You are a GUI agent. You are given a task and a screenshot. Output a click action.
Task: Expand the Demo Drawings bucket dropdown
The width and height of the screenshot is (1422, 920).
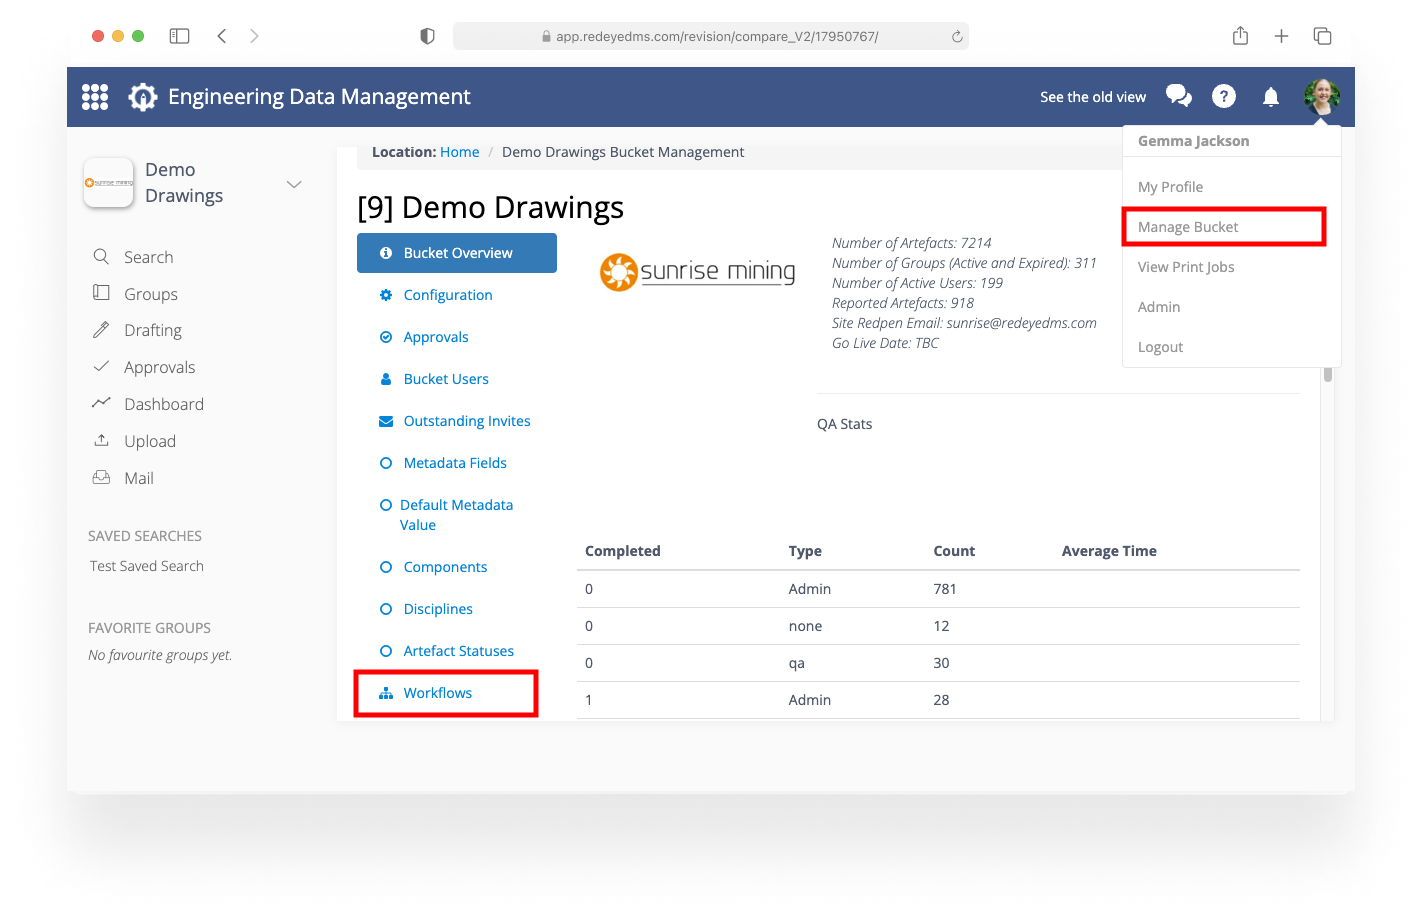click(294, 184)
